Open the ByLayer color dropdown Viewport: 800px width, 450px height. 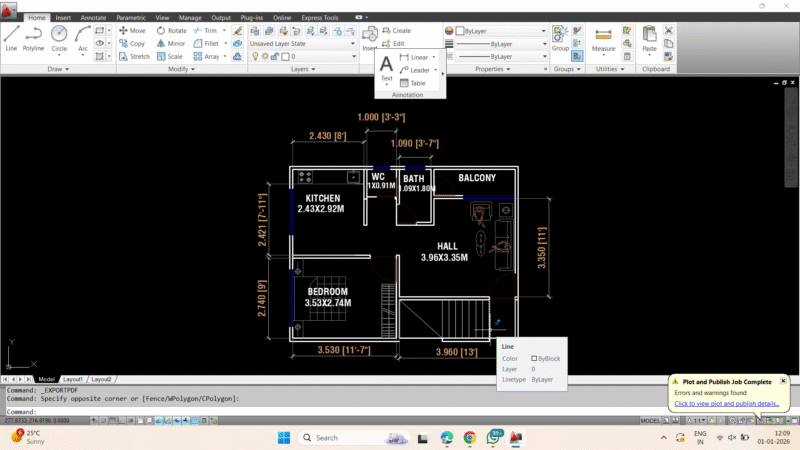click(501, 31)
